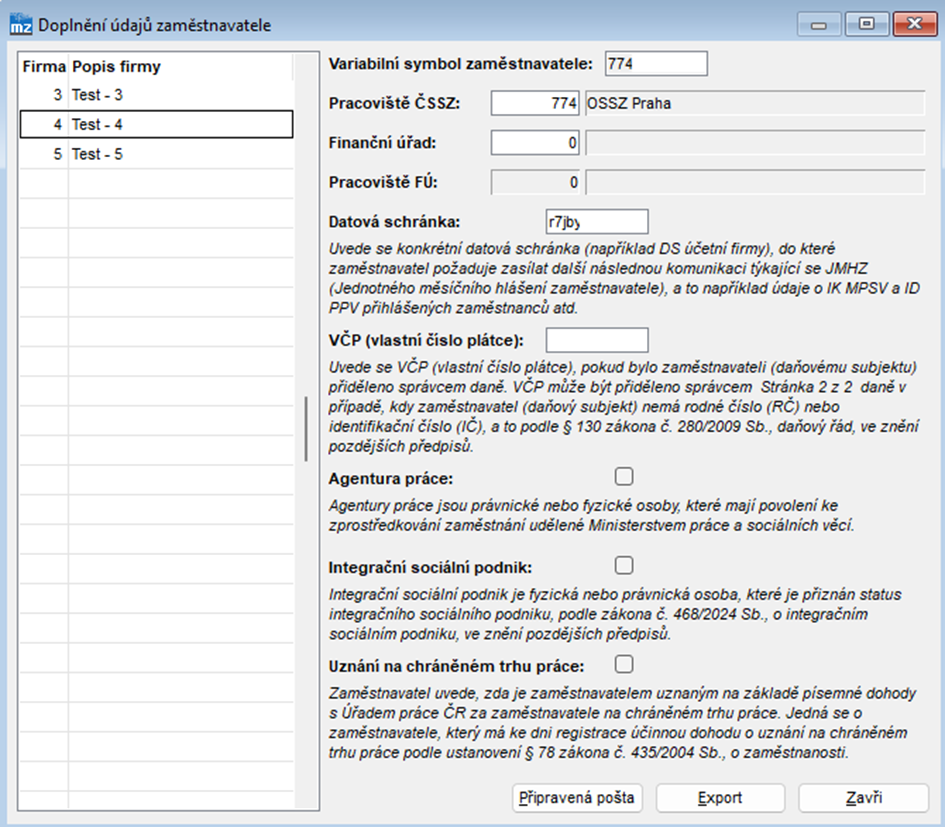Click the Firma column header
Viewport: 945px width, 827px height.
click(x=44, y=66)
